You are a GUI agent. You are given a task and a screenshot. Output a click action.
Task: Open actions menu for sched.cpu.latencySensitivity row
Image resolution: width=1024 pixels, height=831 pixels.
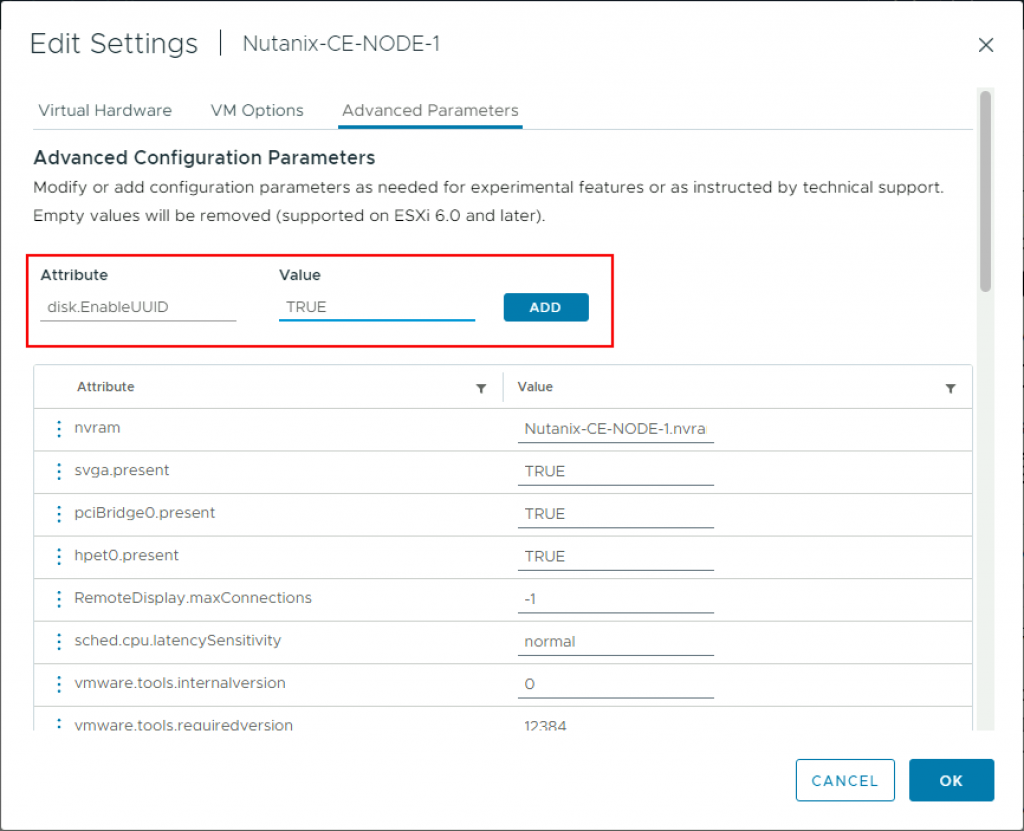click(58, 641)
